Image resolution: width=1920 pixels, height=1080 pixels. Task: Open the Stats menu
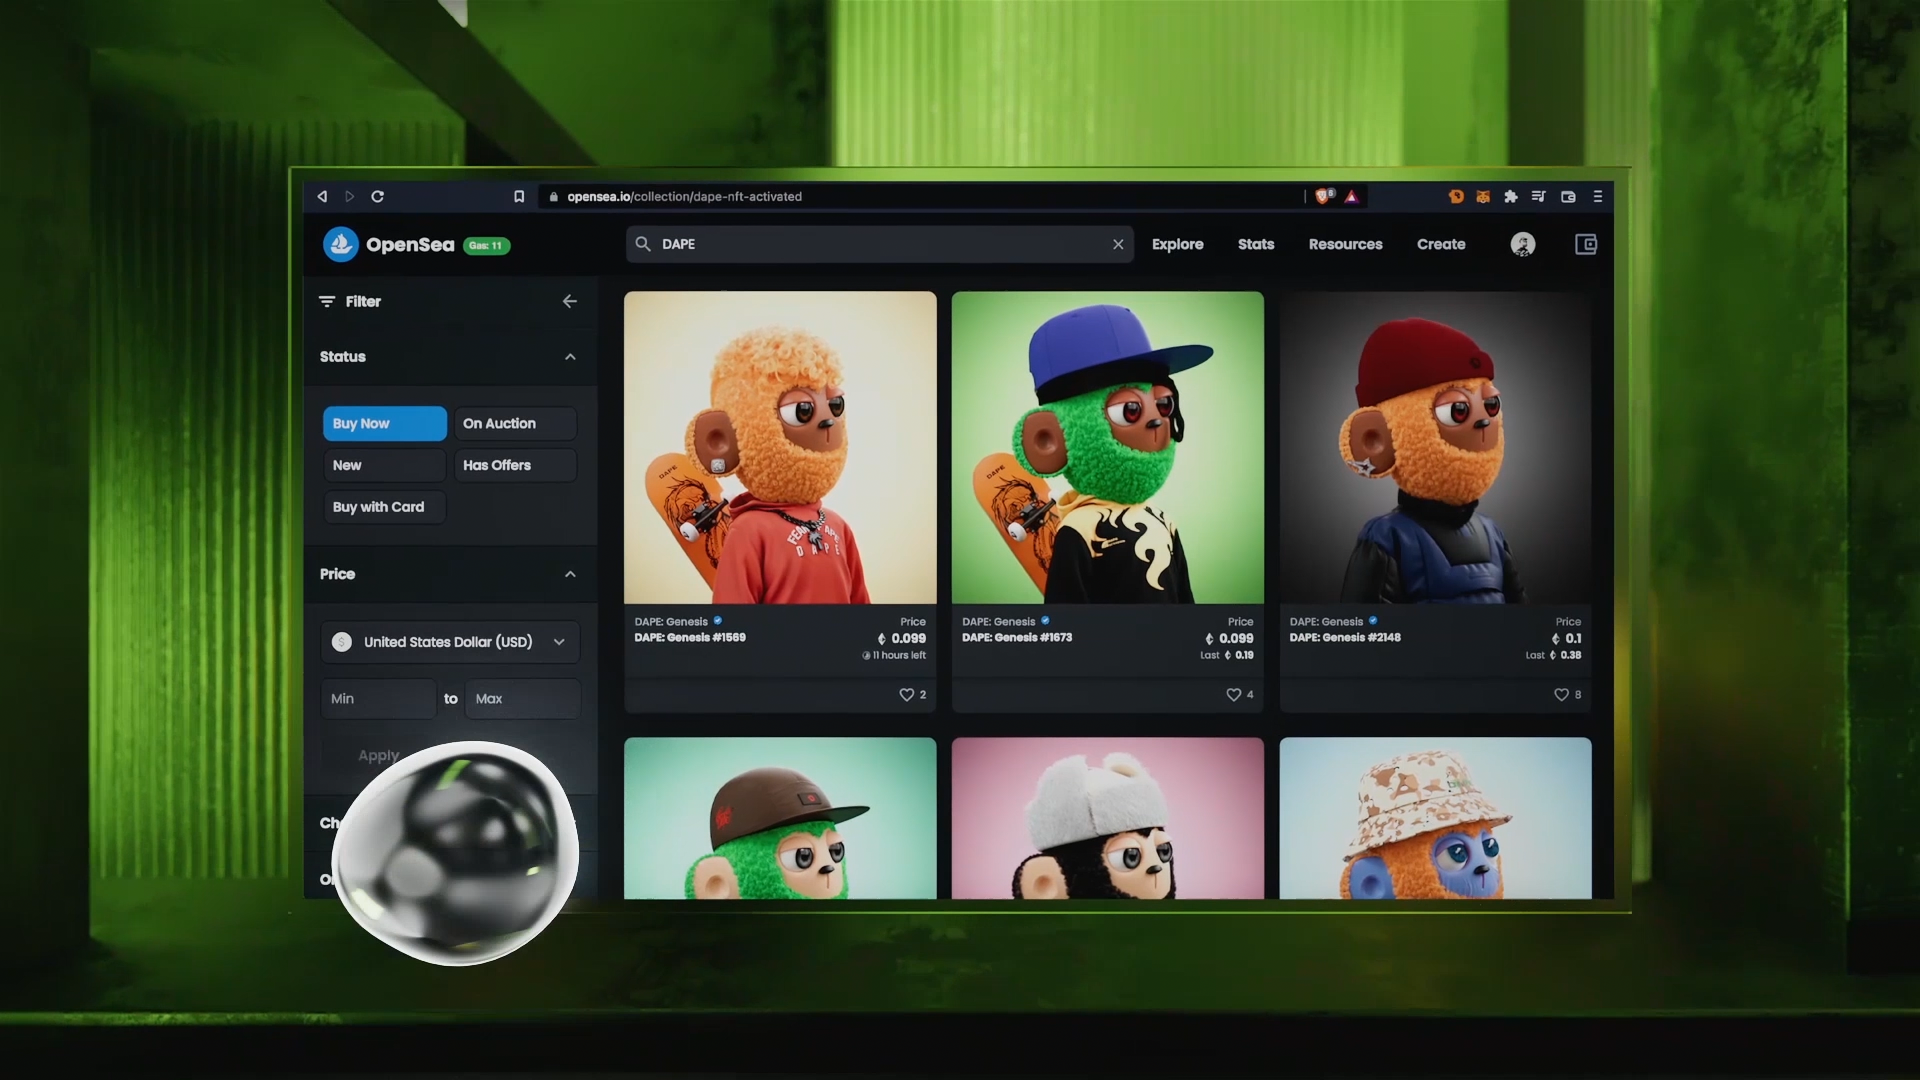[1256, 244]
